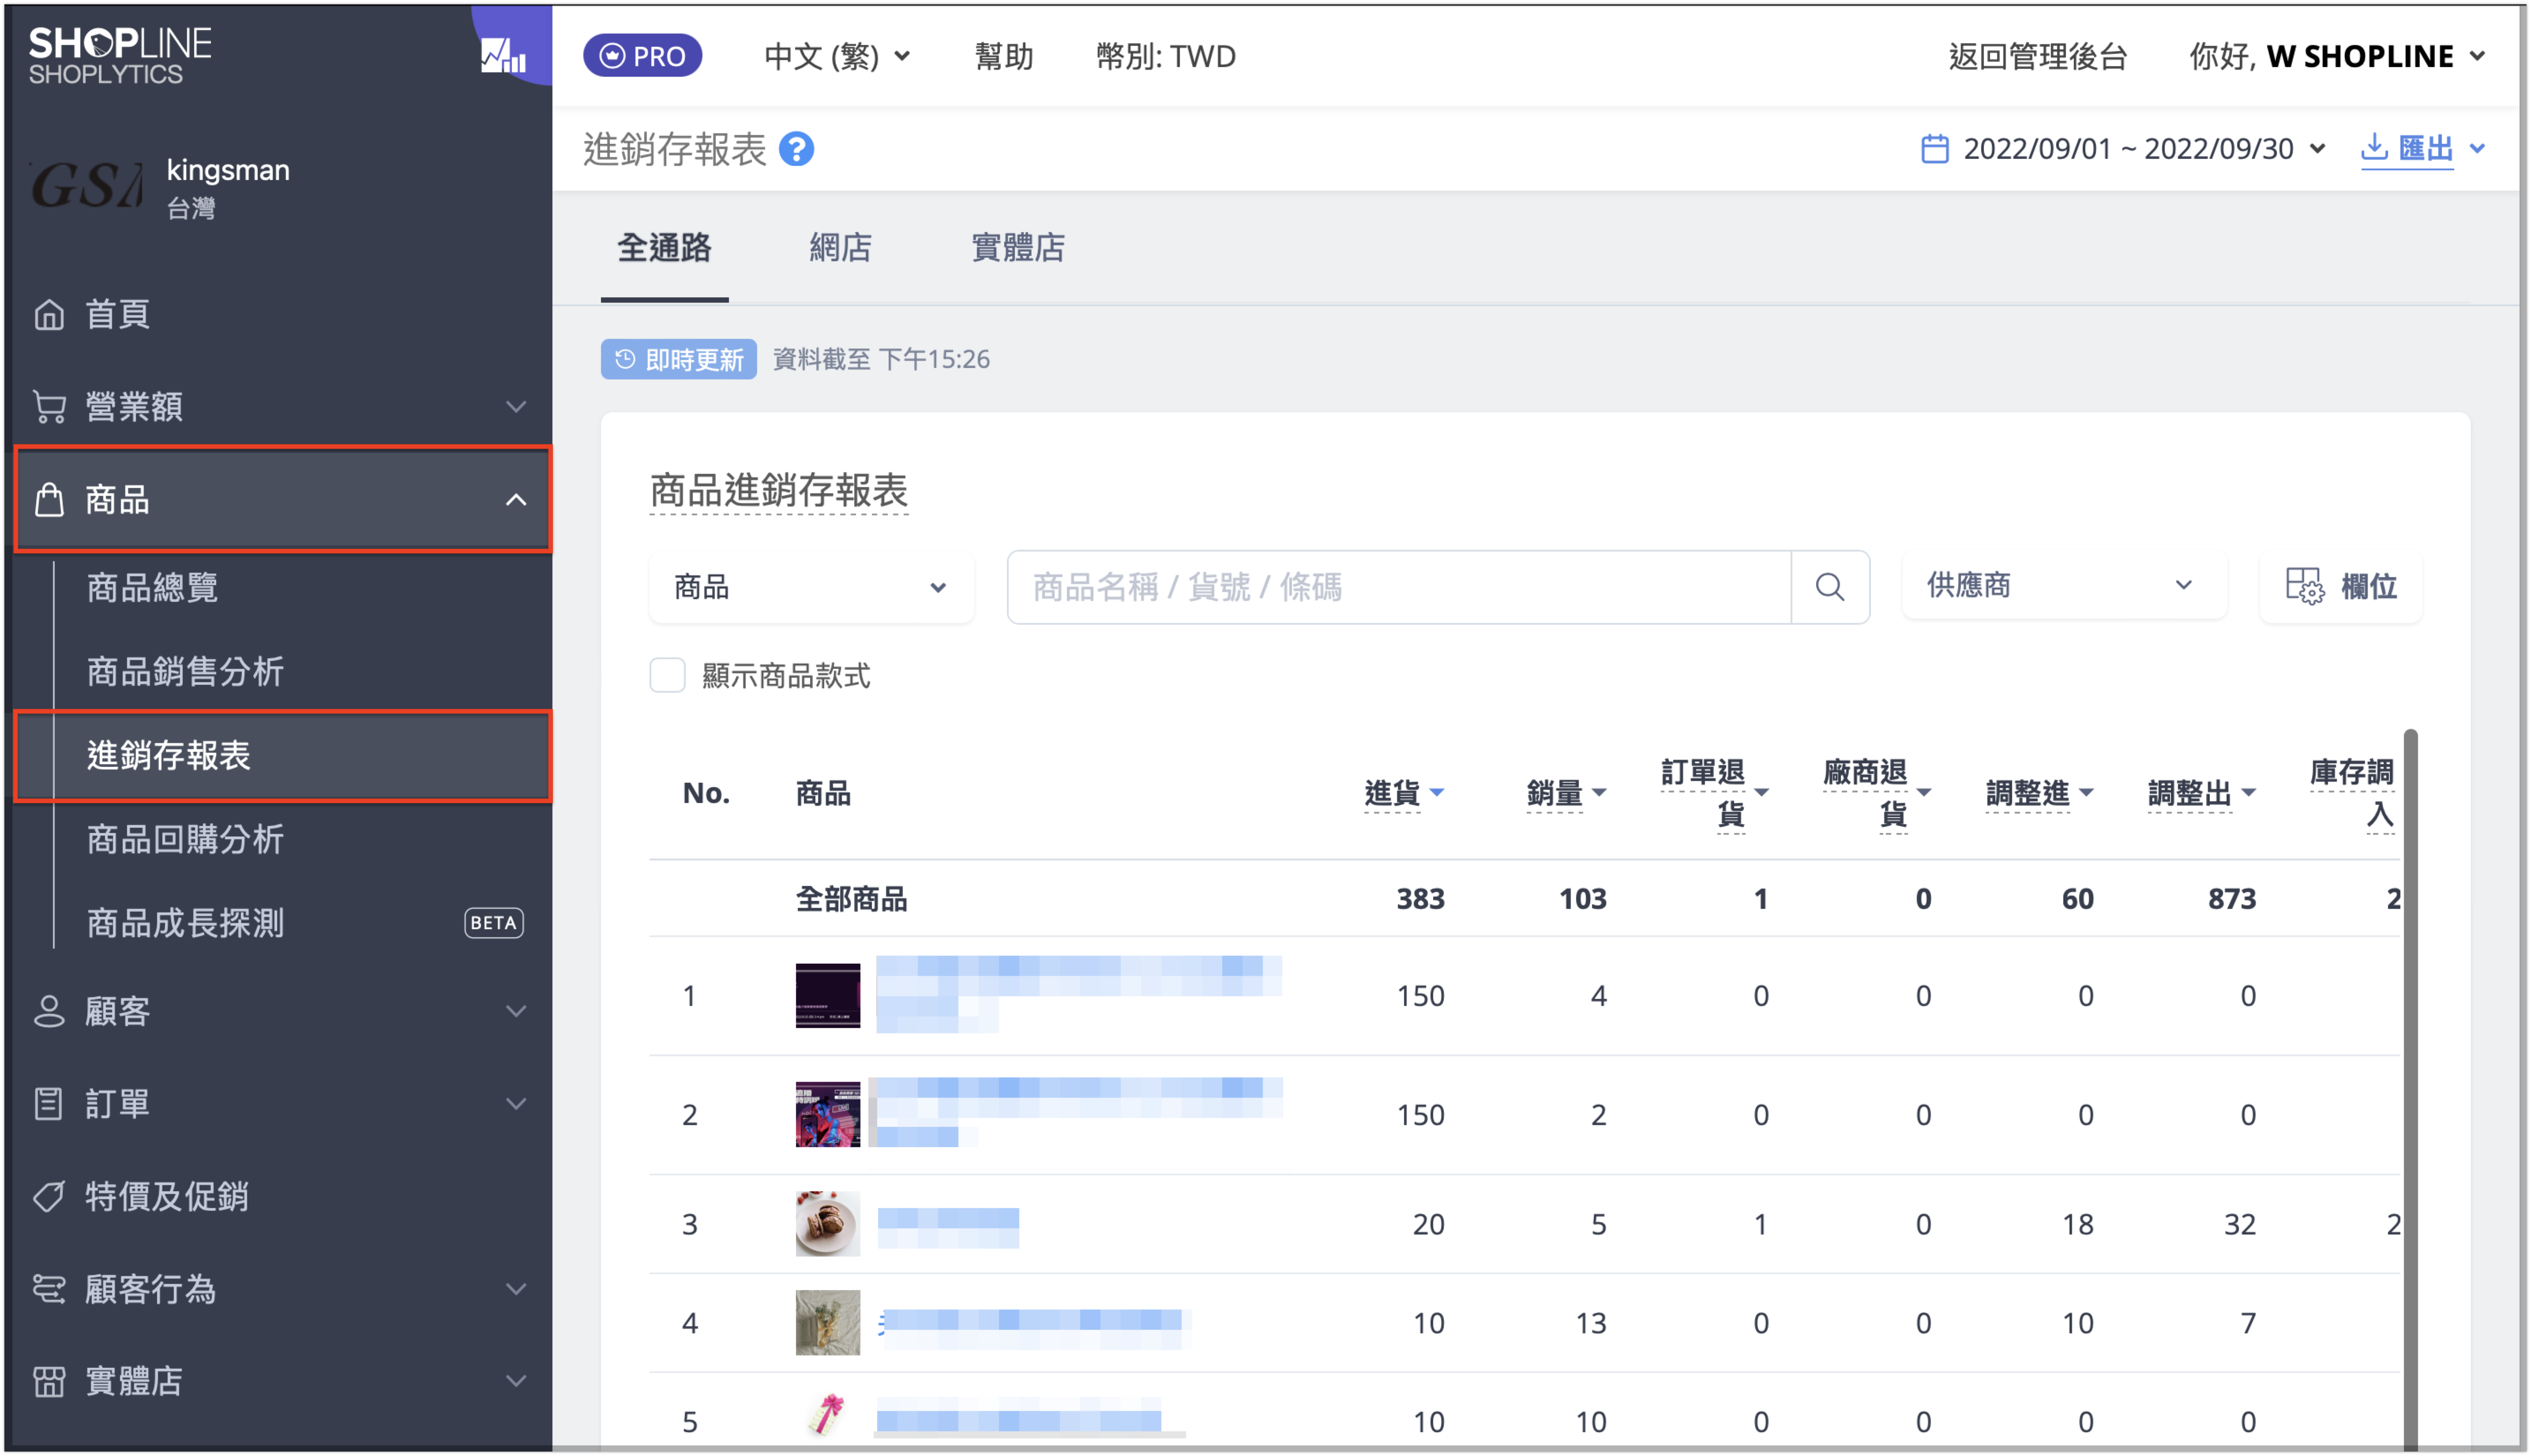2531x1456 pixels.
Task: Open the calendar icon for the date range
Action: [1934, 149]
